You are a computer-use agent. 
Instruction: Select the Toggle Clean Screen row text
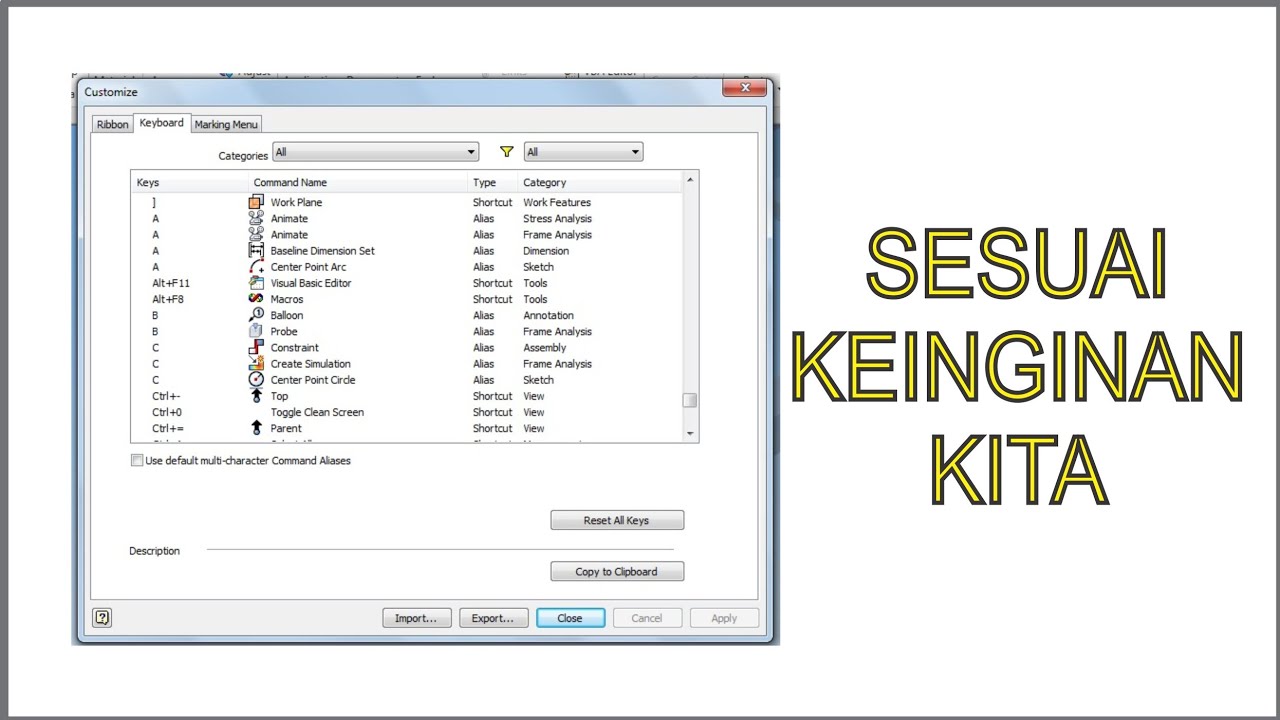(x=317, y=412)
